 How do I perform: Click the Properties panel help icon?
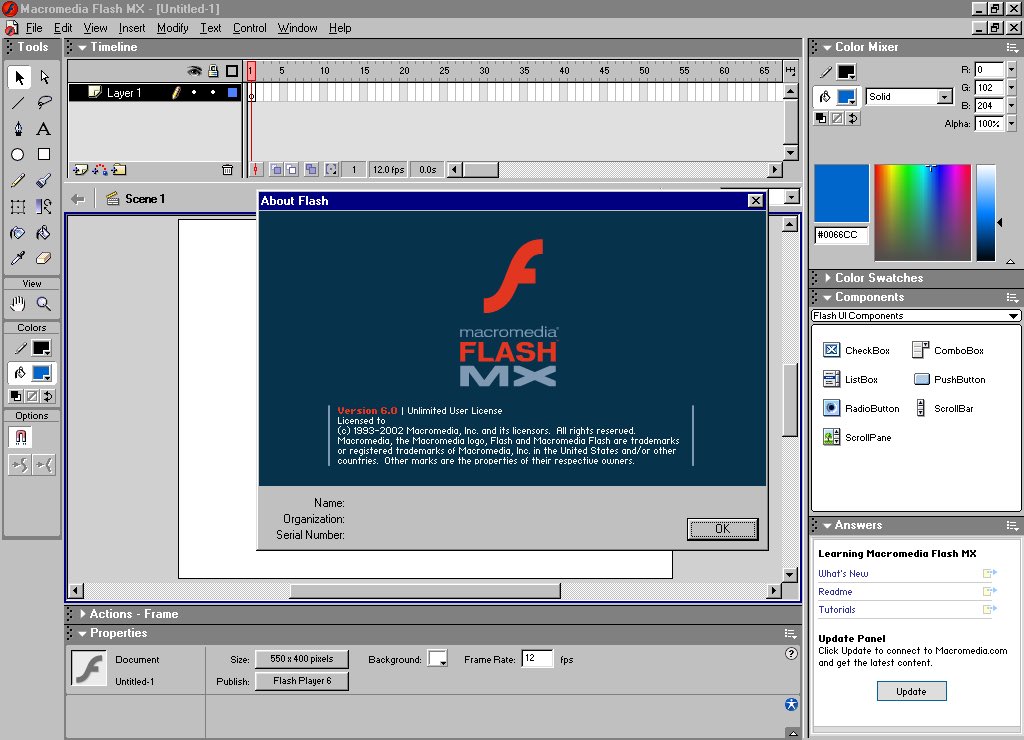[x=791, y=654]
